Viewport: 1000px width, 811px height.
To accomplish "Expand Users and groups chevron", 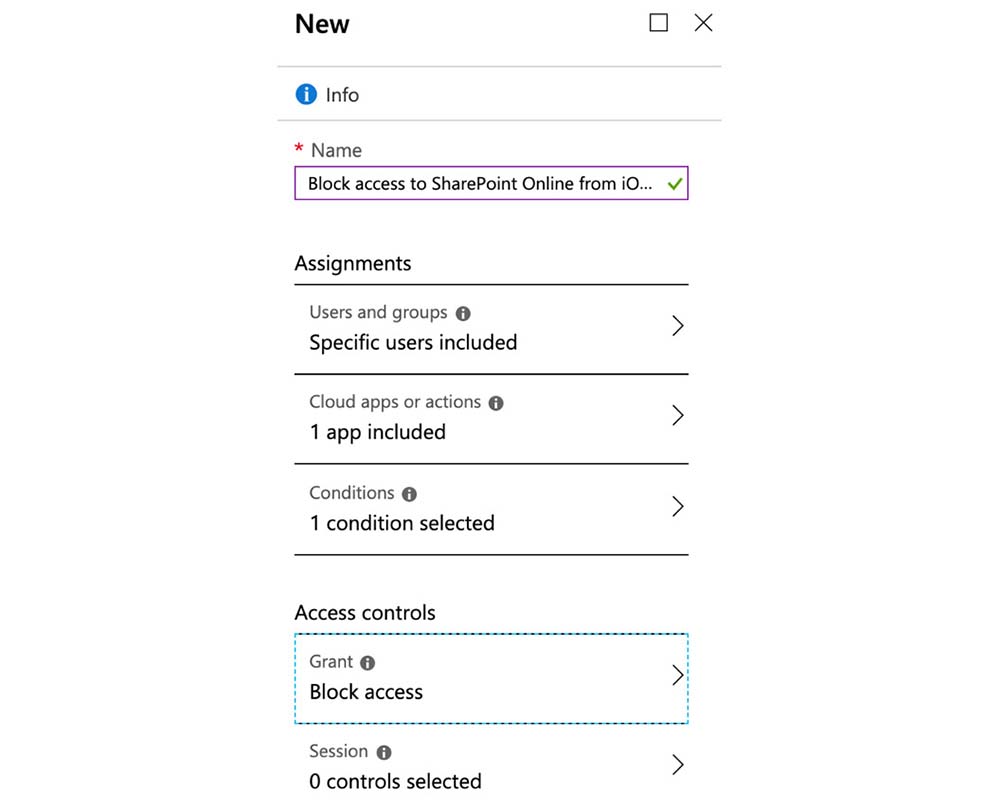I will tap(677, 326).
